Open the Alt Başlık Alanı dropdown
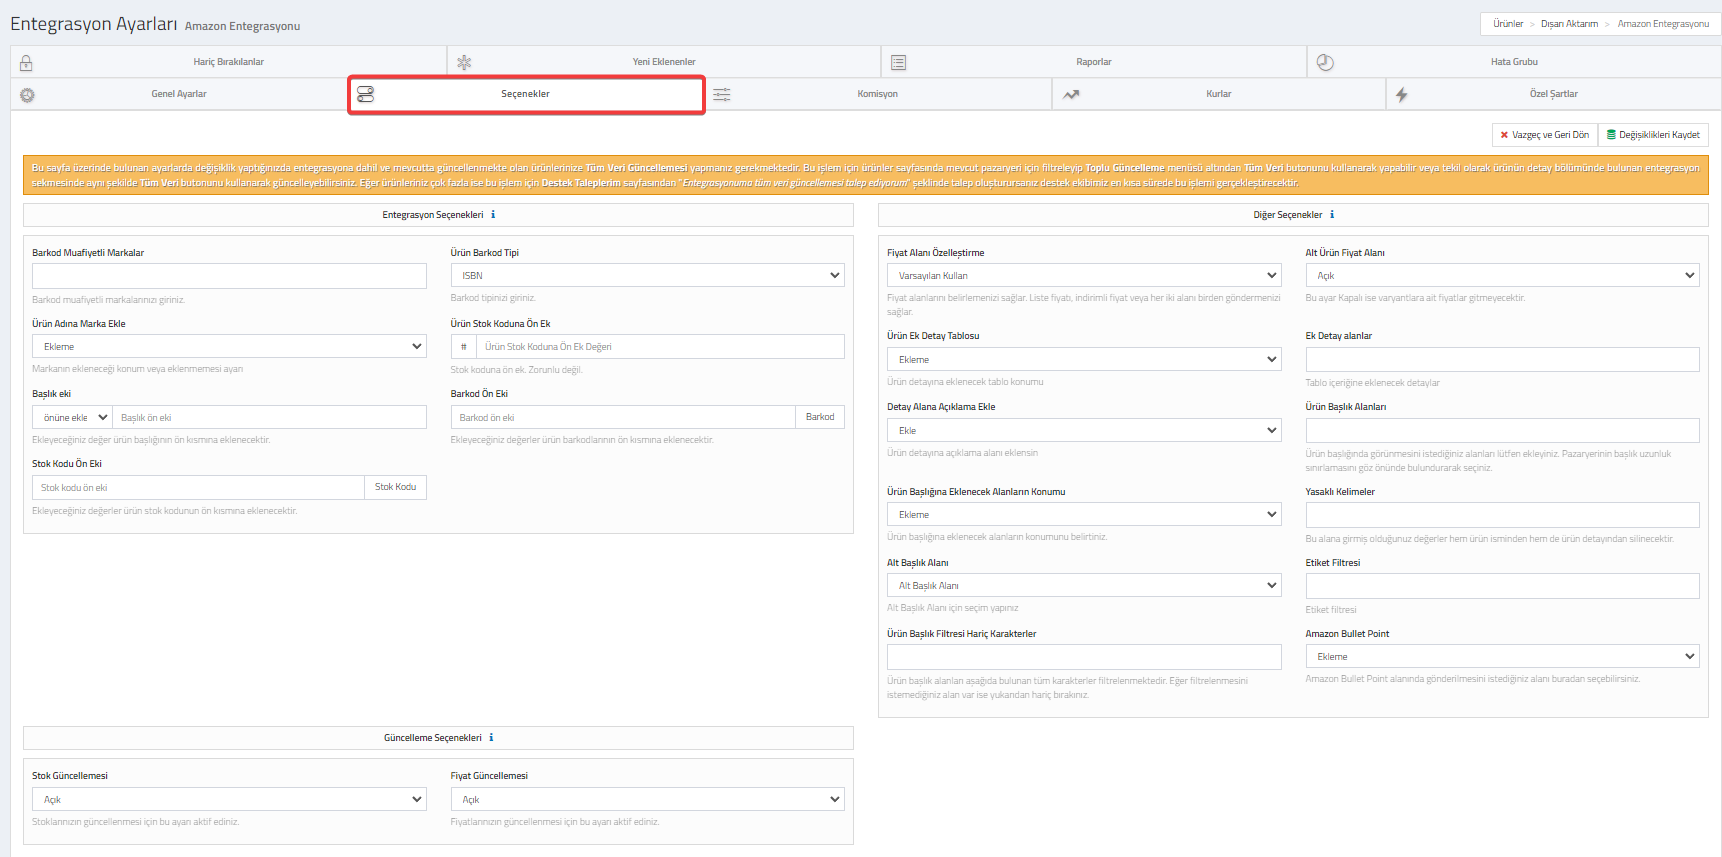Screen dimensions: 1722x857 pyautogui.click(x=1084, y=586)
